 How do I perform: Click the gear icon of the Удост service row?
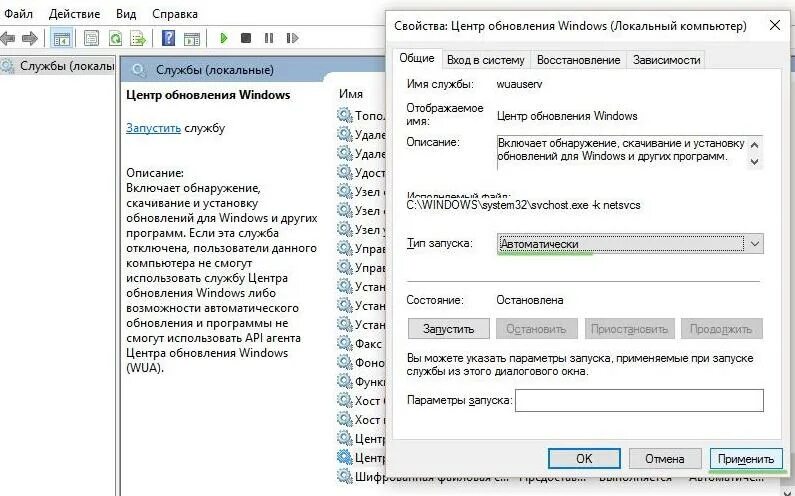[345, 172]
